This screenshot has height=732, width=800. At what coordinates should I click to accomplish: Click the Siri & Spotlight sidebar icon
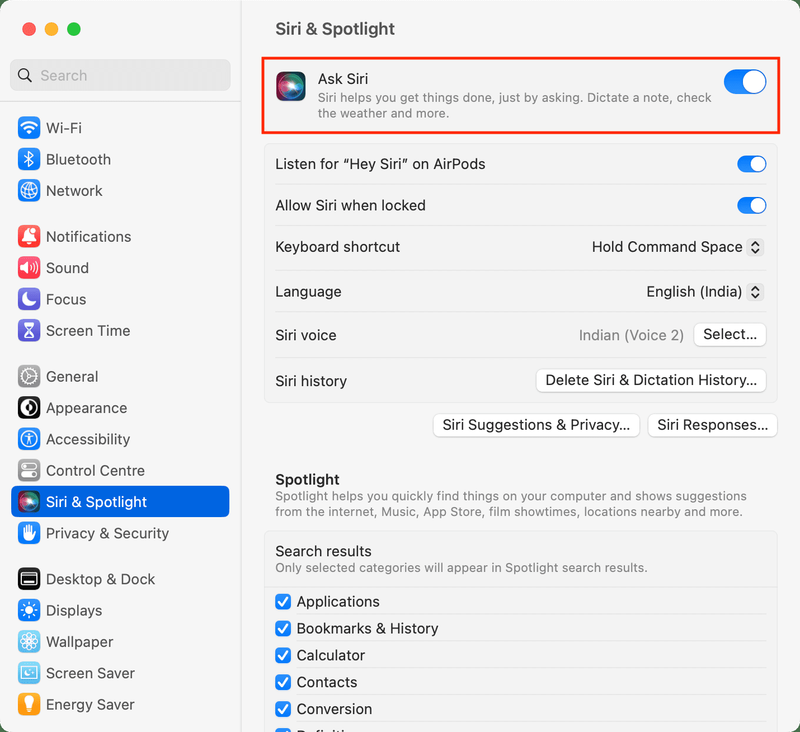pyautogui.click(x=29, y=502)
